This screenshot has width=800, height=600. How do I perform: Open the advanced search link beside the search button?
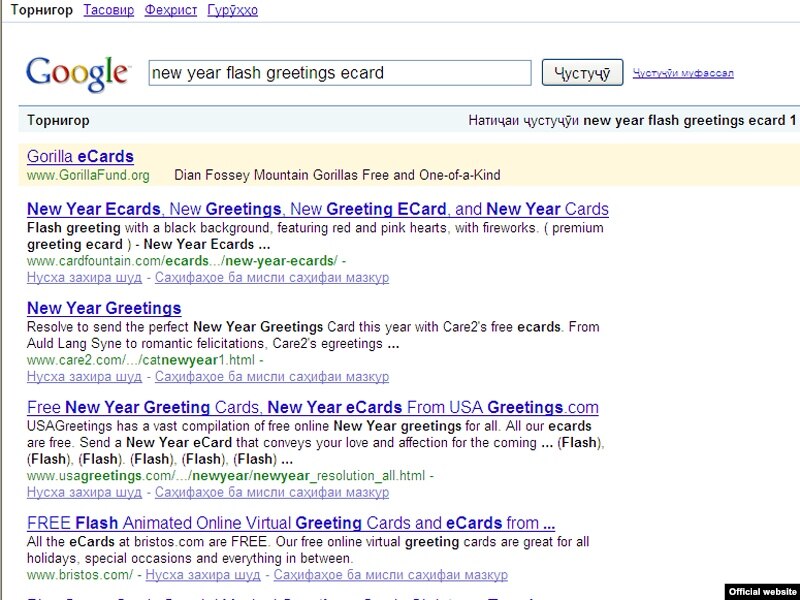click(x=683, y=73)
